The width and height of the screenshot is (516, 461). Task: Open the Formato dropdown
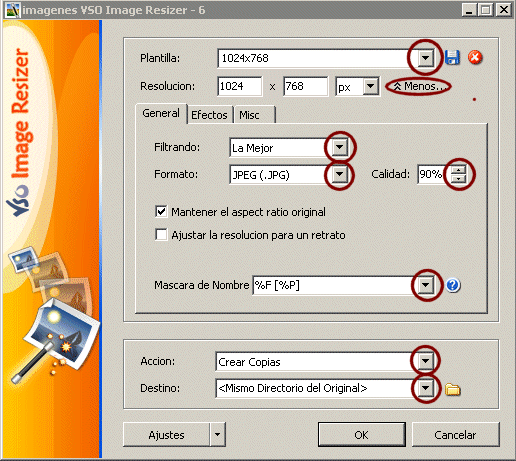tap(339, 174)
